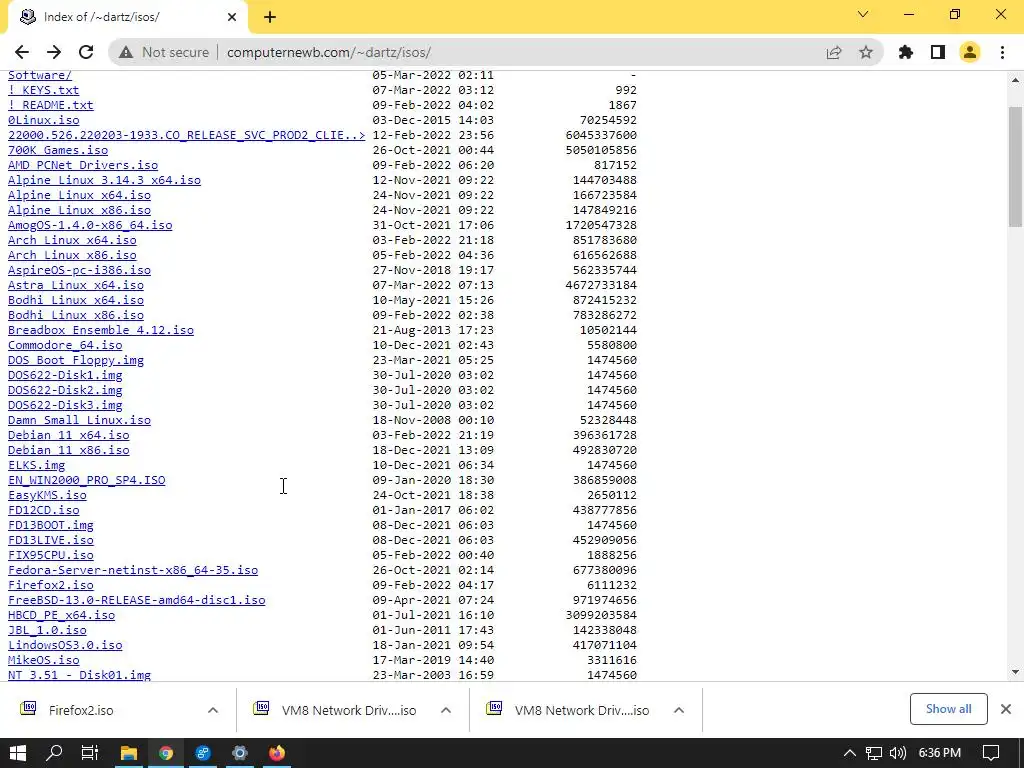Download EasyKMS.iso

point(47,496)
